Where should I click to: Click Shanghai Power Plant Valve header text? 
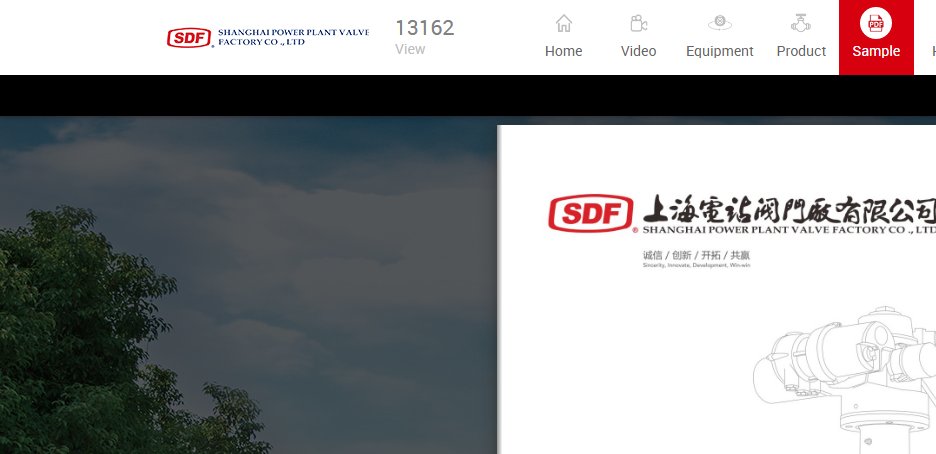[x=293, y=37]
